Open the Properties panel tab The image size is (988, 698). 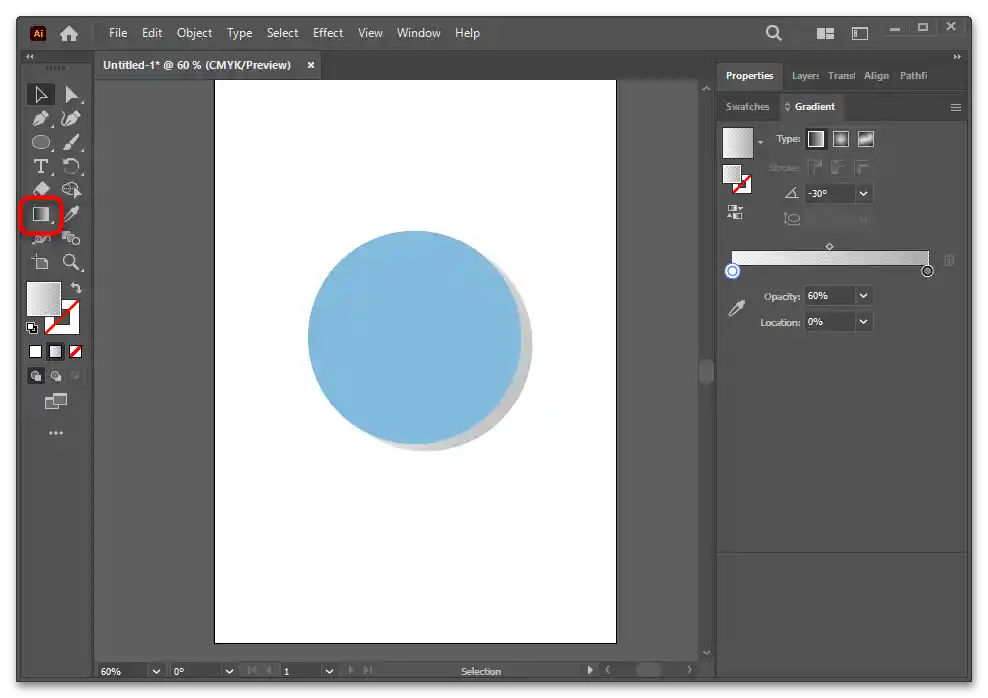749,76
